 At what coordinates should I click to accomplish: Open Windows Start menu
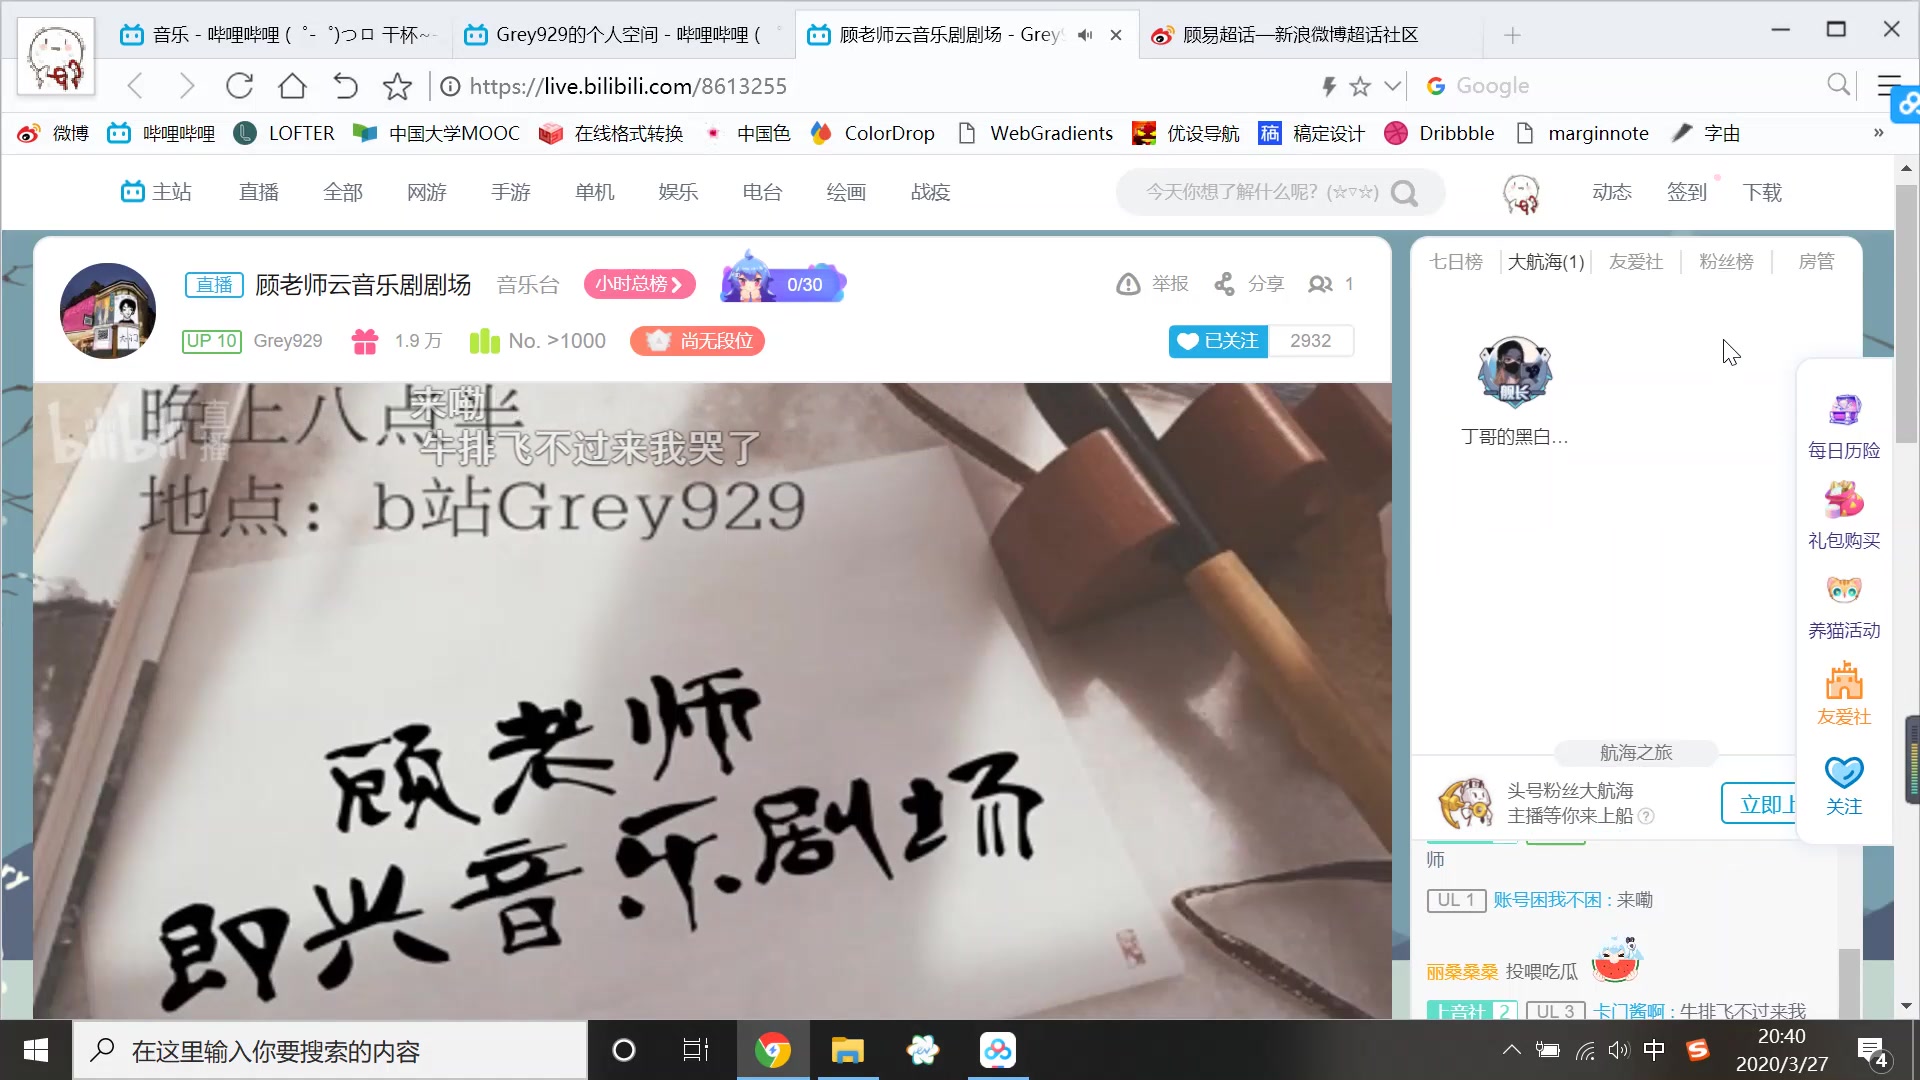[x=36, y=1050]
